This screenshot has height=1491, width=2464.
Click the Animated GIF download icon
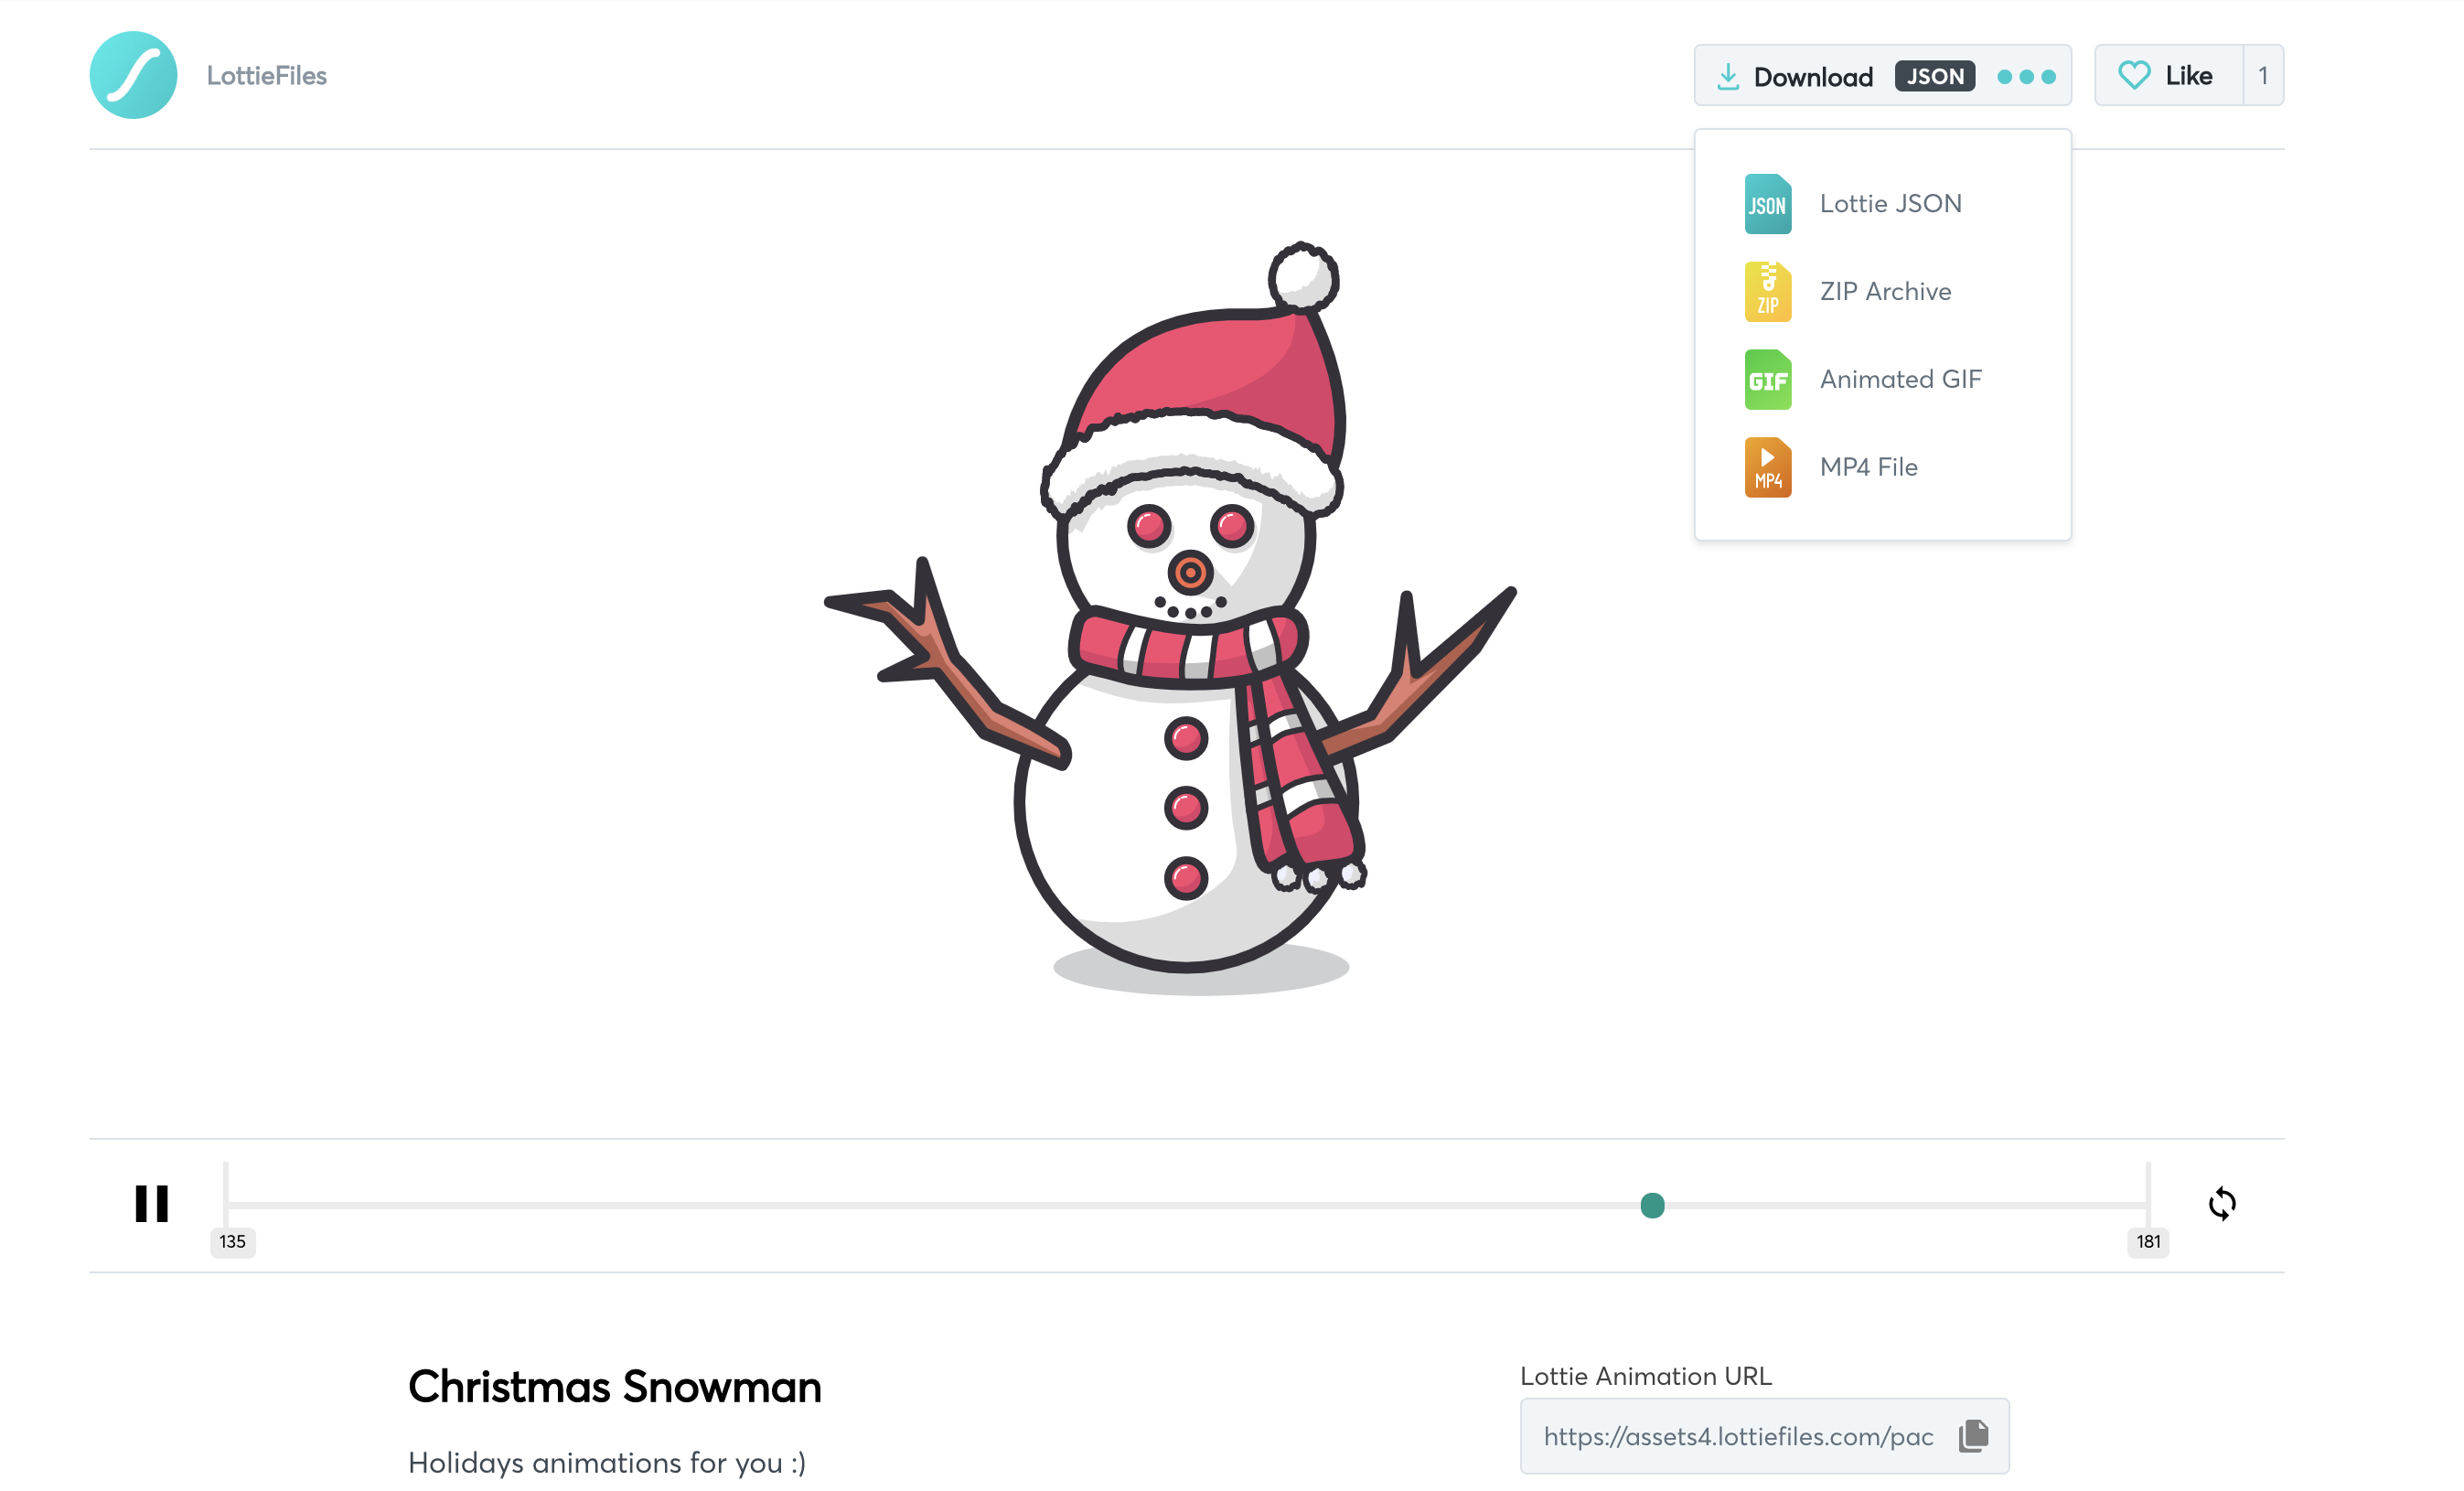coord(1767,379)
